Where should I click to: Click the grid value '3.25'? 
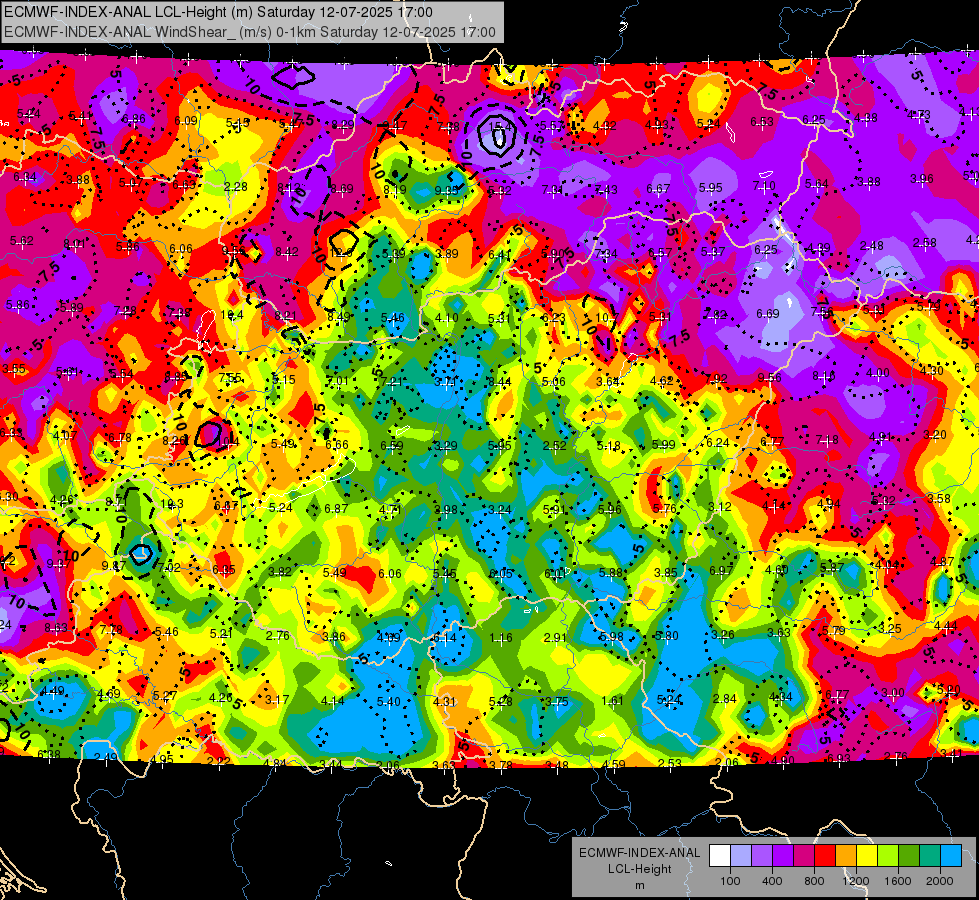889,628
